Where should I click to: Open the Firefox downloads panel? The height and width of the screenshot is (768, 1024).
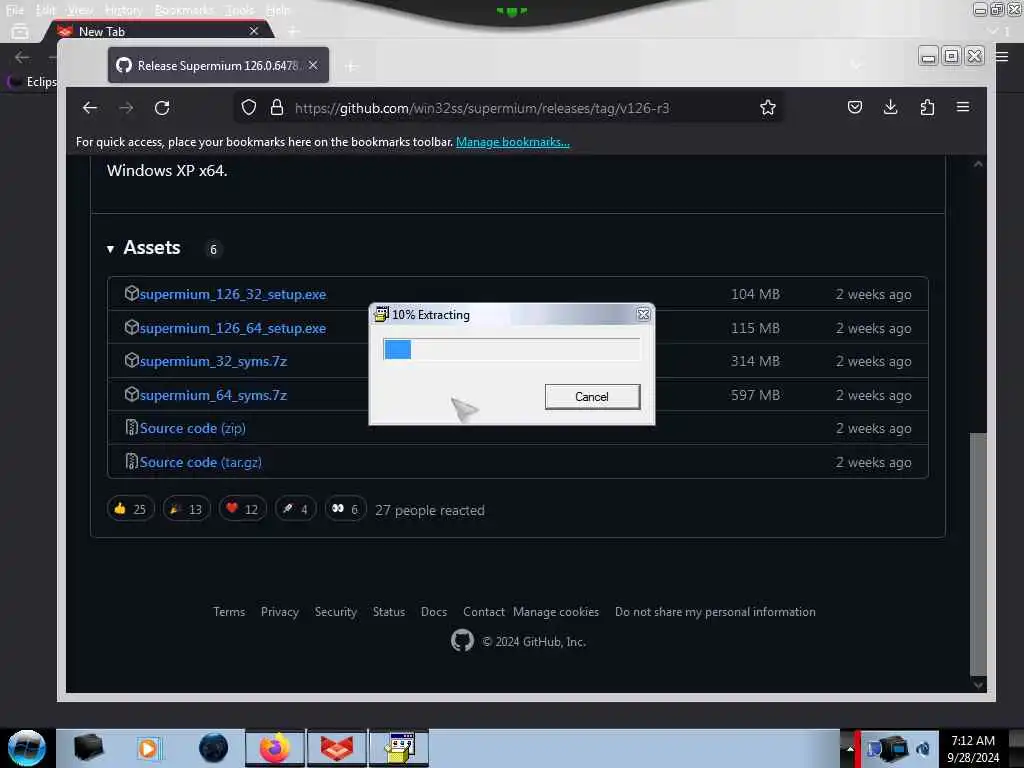point(890,107)
